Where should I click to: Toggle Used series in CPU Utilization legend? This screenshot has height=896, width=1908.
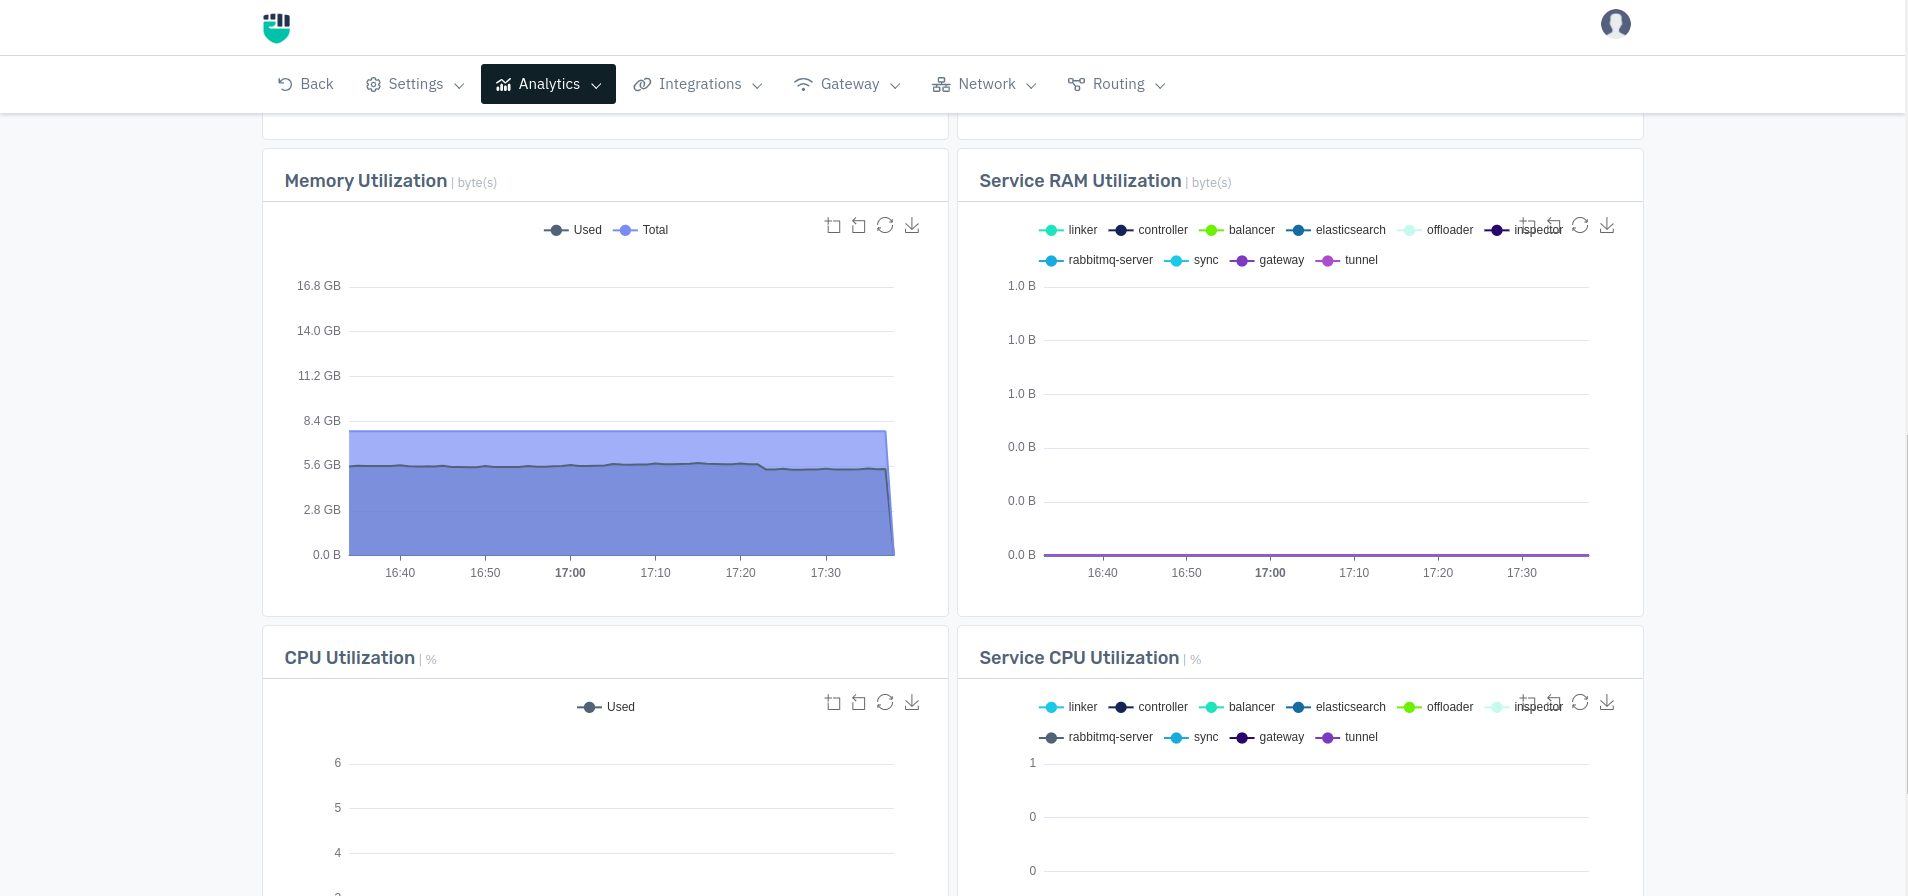606,707
